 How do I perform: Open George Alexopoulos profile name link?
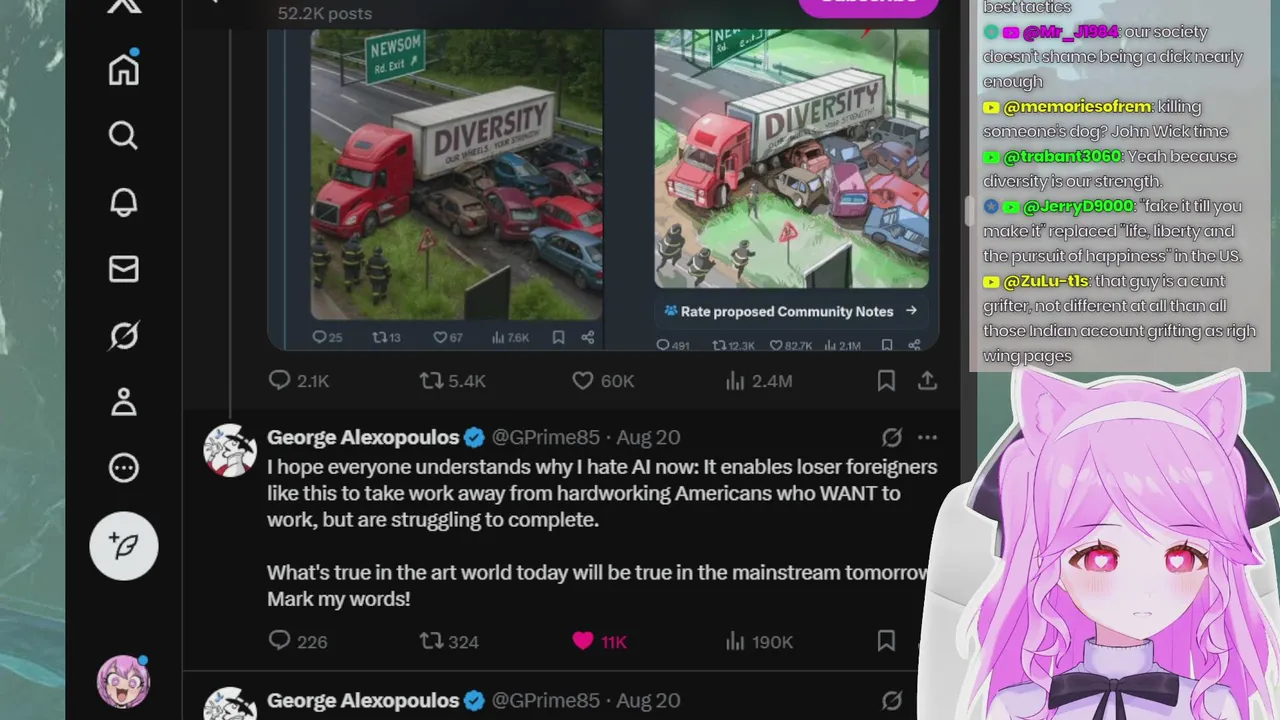[x=363, y=437]
